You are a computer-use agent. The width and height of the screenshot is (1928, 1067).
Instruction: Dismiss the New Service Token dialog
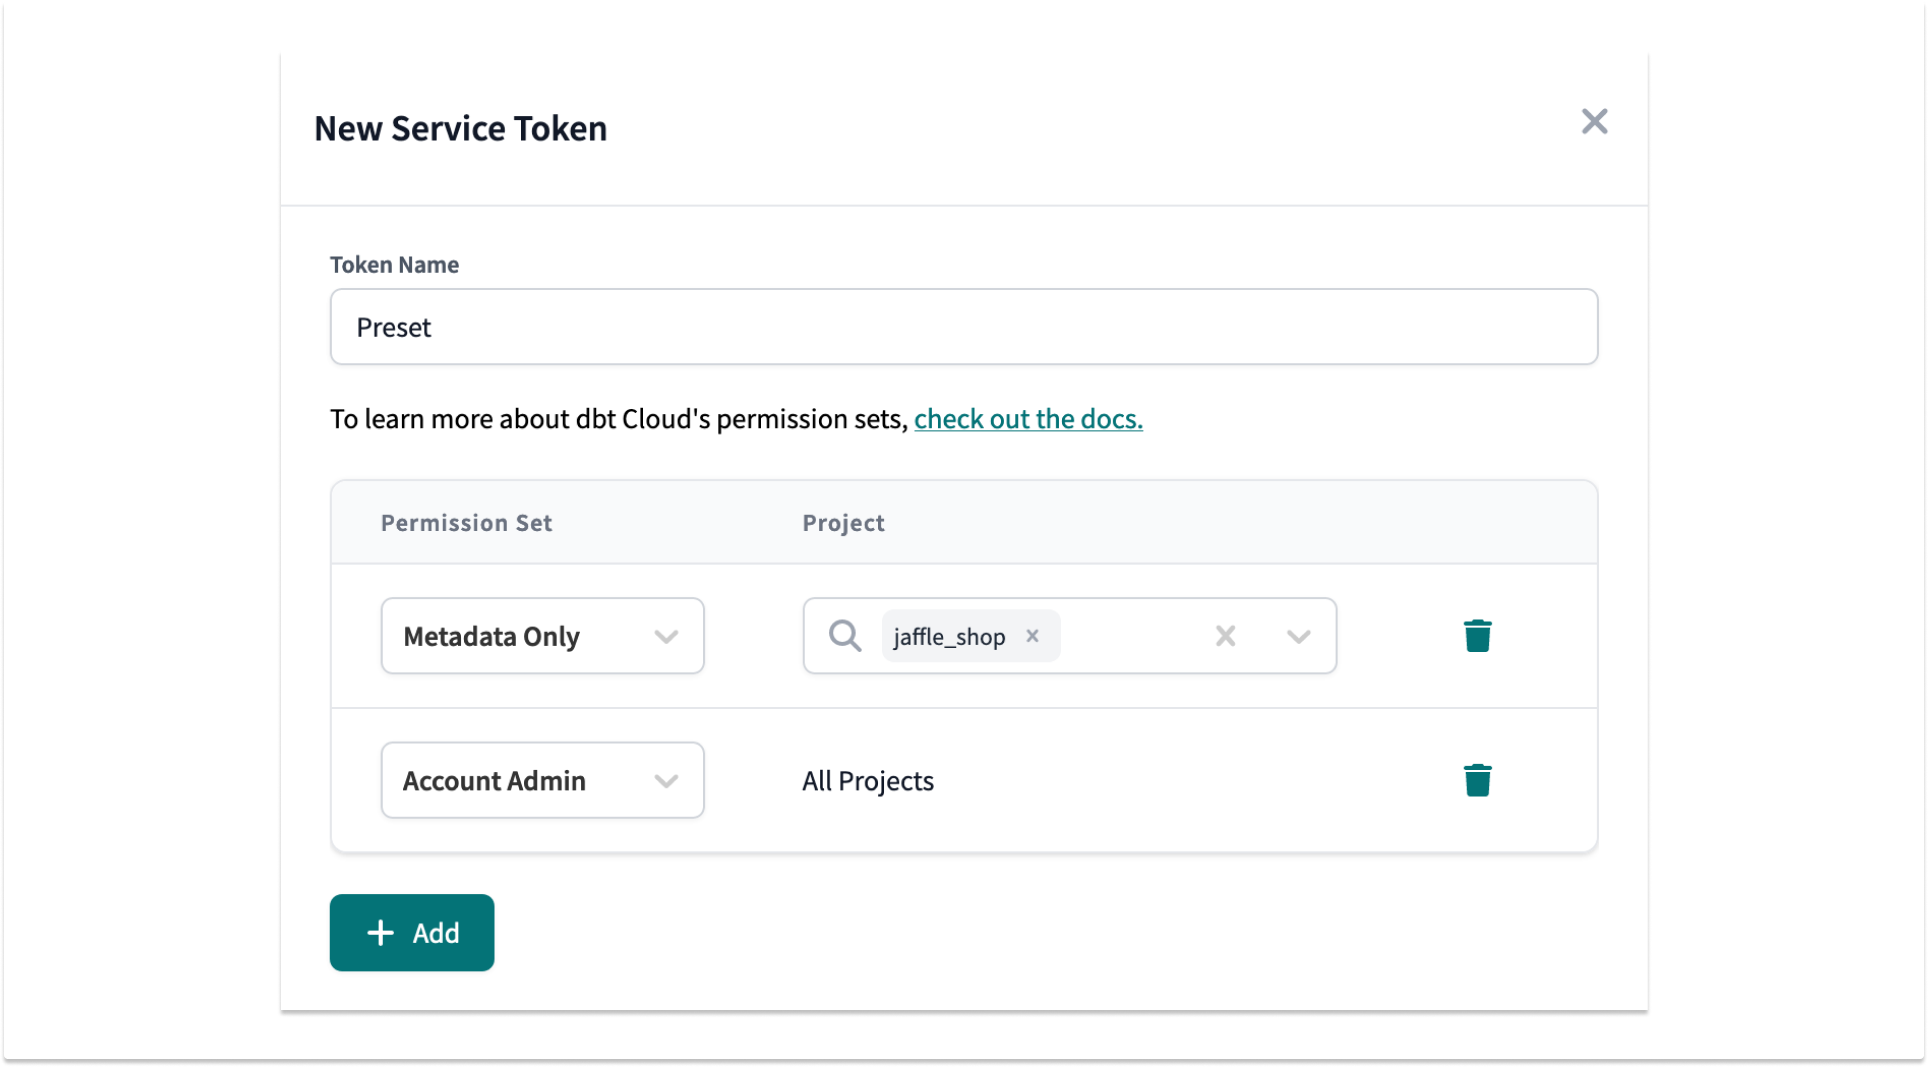[x=1595, y=121]
